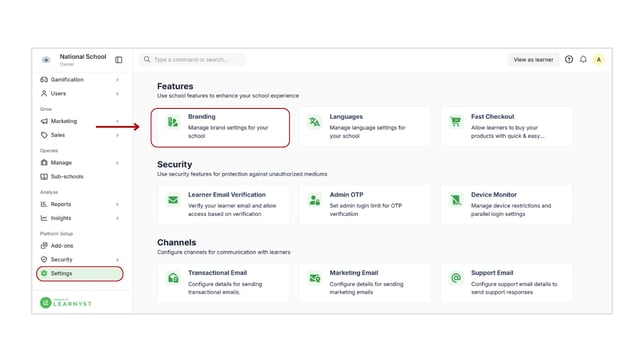Click the Languages translate icon

click(315, 122)
